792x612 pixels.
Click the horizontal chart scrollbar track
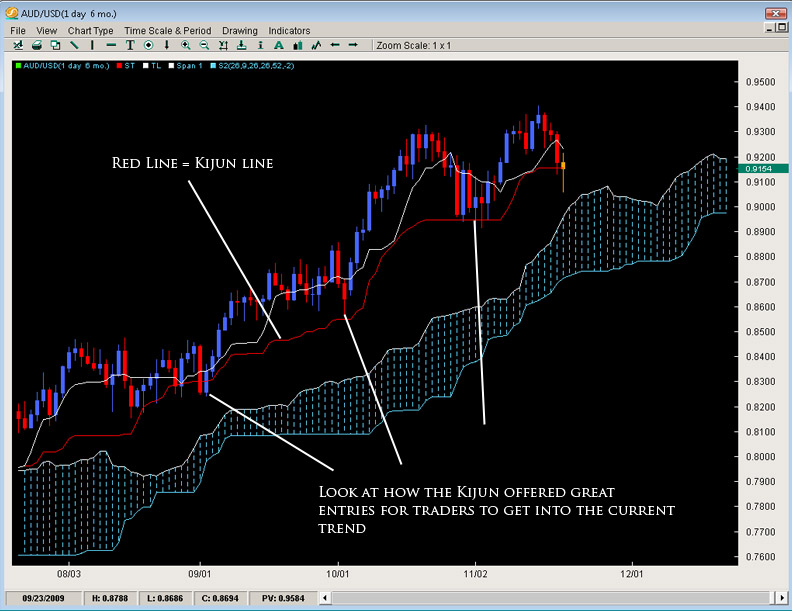point(553,598)
